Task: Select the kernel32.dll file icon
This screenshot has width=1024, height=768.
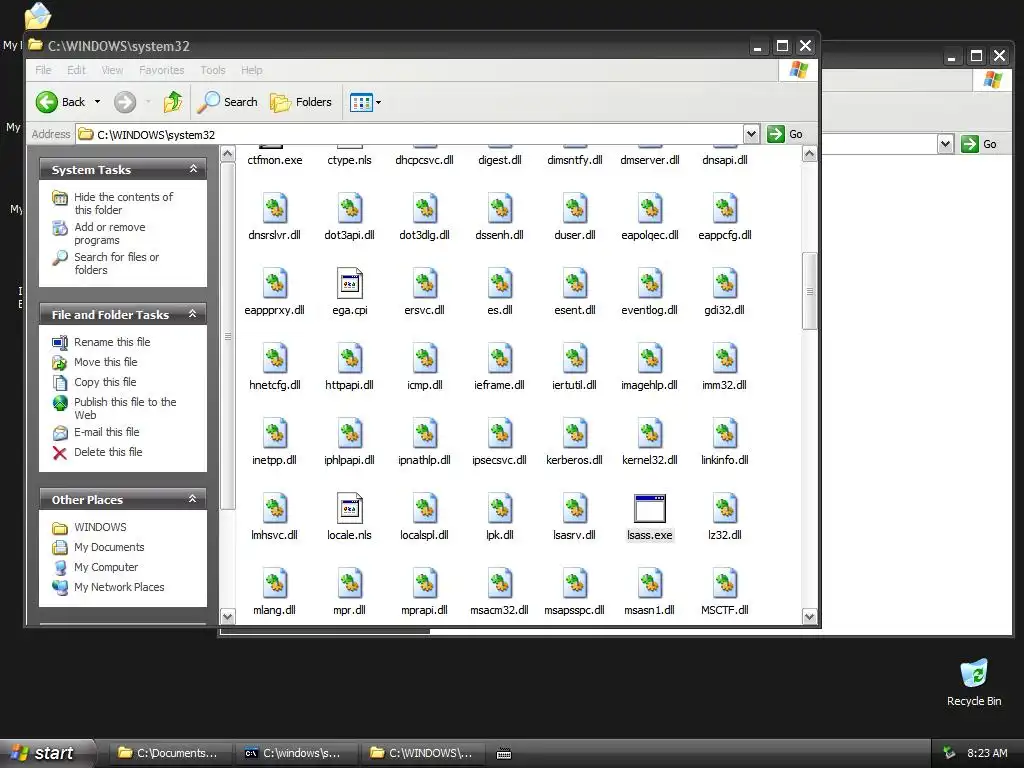Action: coord(650,434)
